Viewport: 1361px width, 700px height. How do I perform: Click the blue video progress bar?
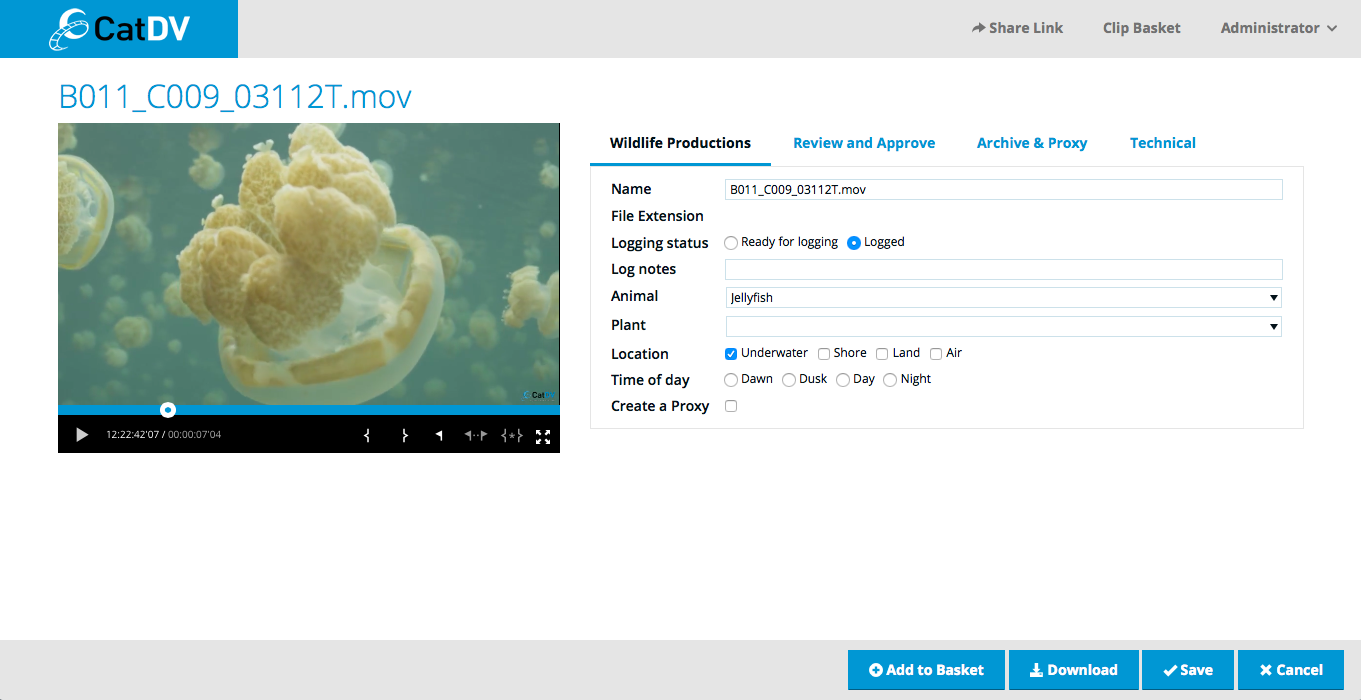(x=309, y=410)
